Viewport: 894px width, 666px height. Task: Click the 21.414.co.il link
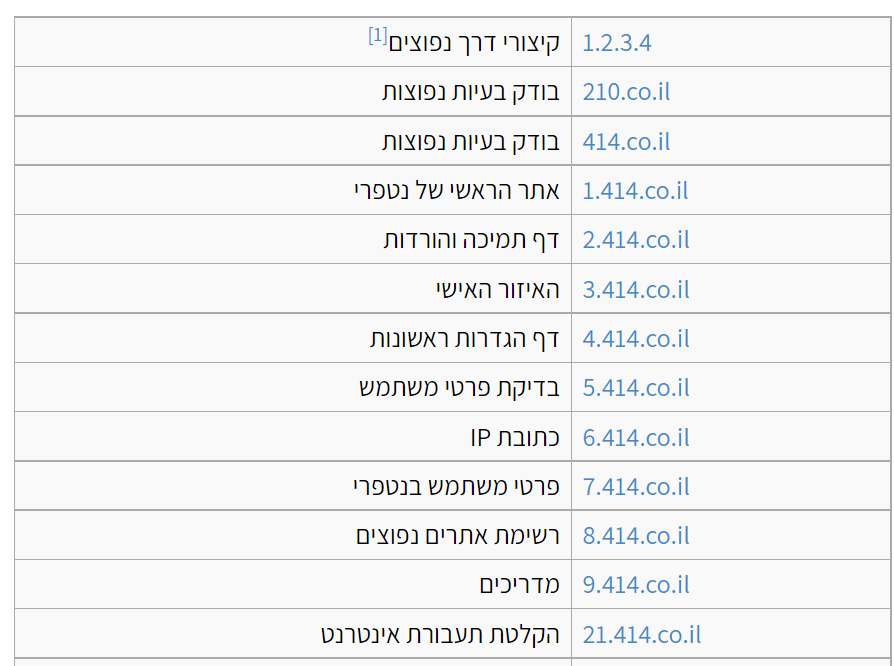(x=641, y=635)
